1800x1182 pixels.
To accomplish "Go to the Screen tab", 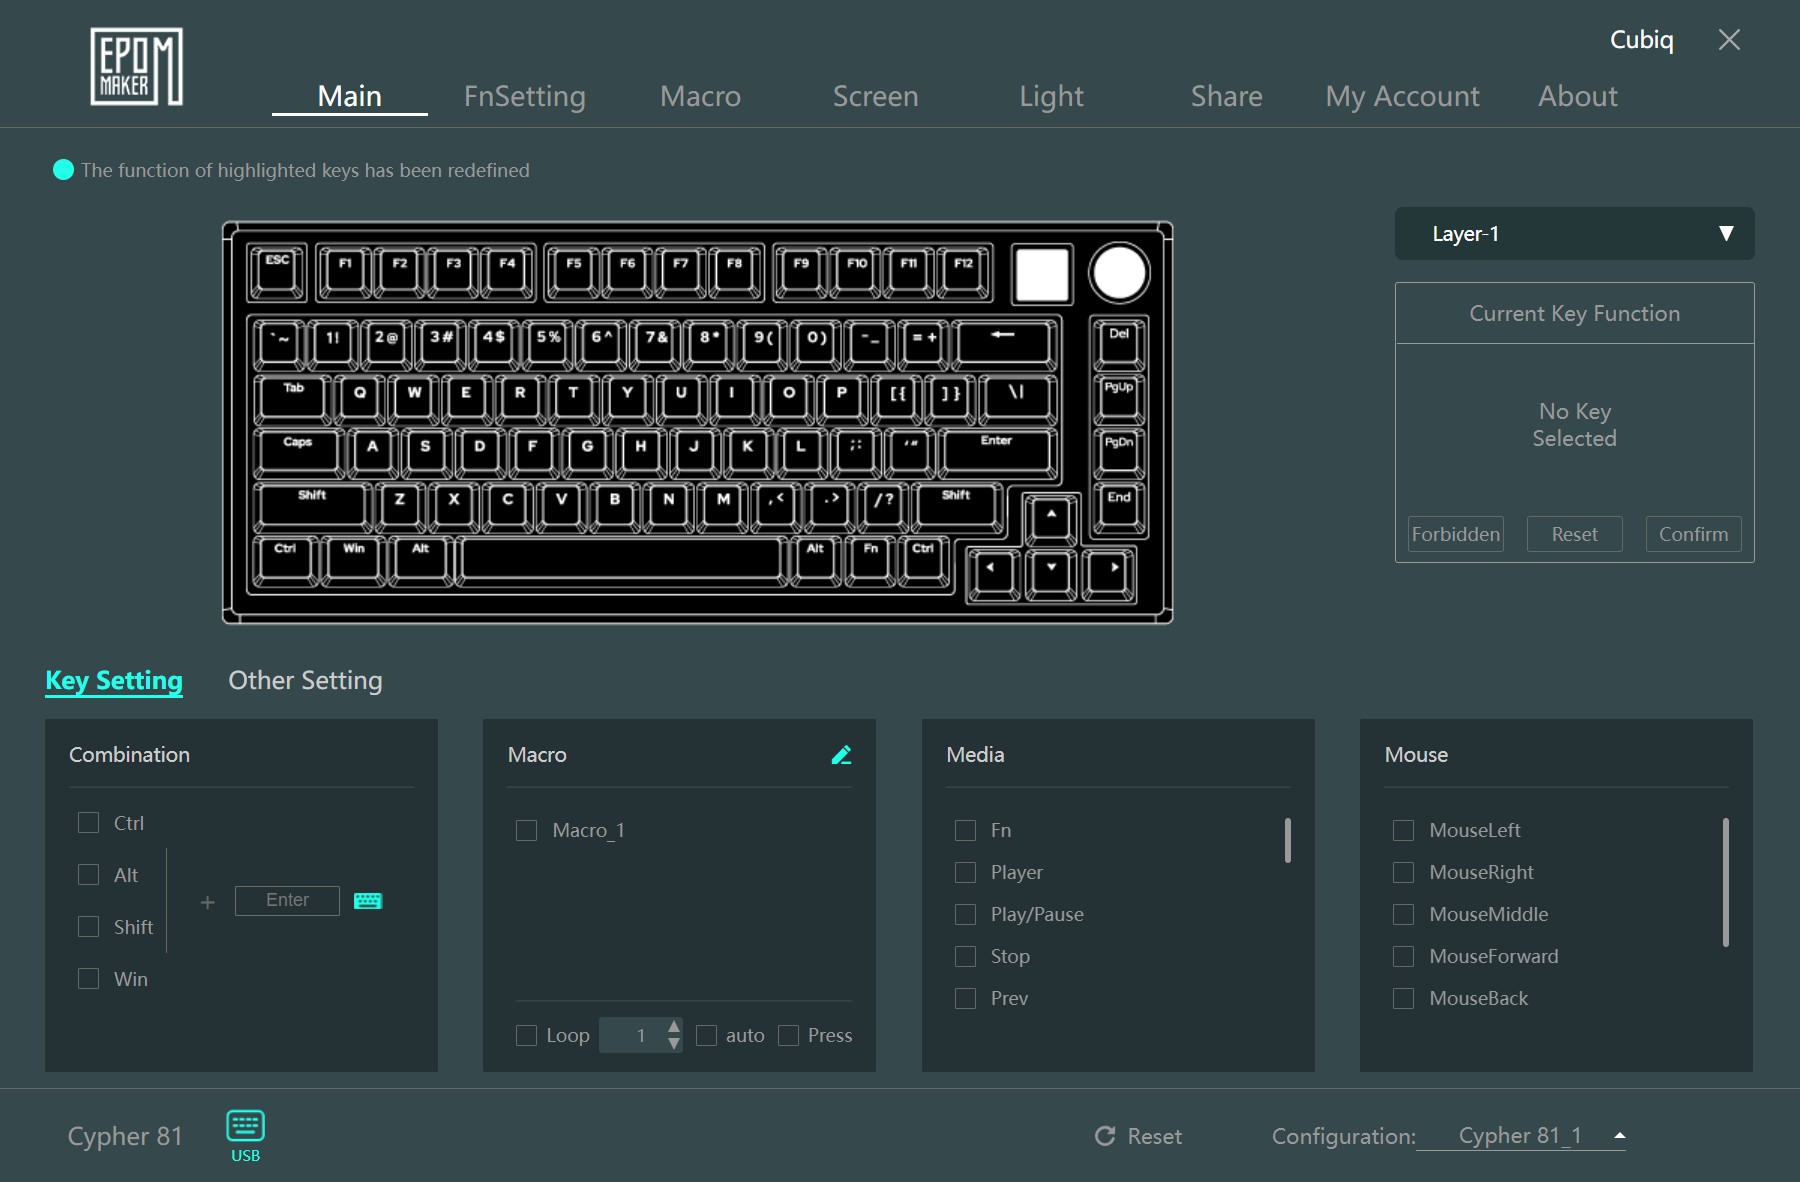I will [875, 96].
